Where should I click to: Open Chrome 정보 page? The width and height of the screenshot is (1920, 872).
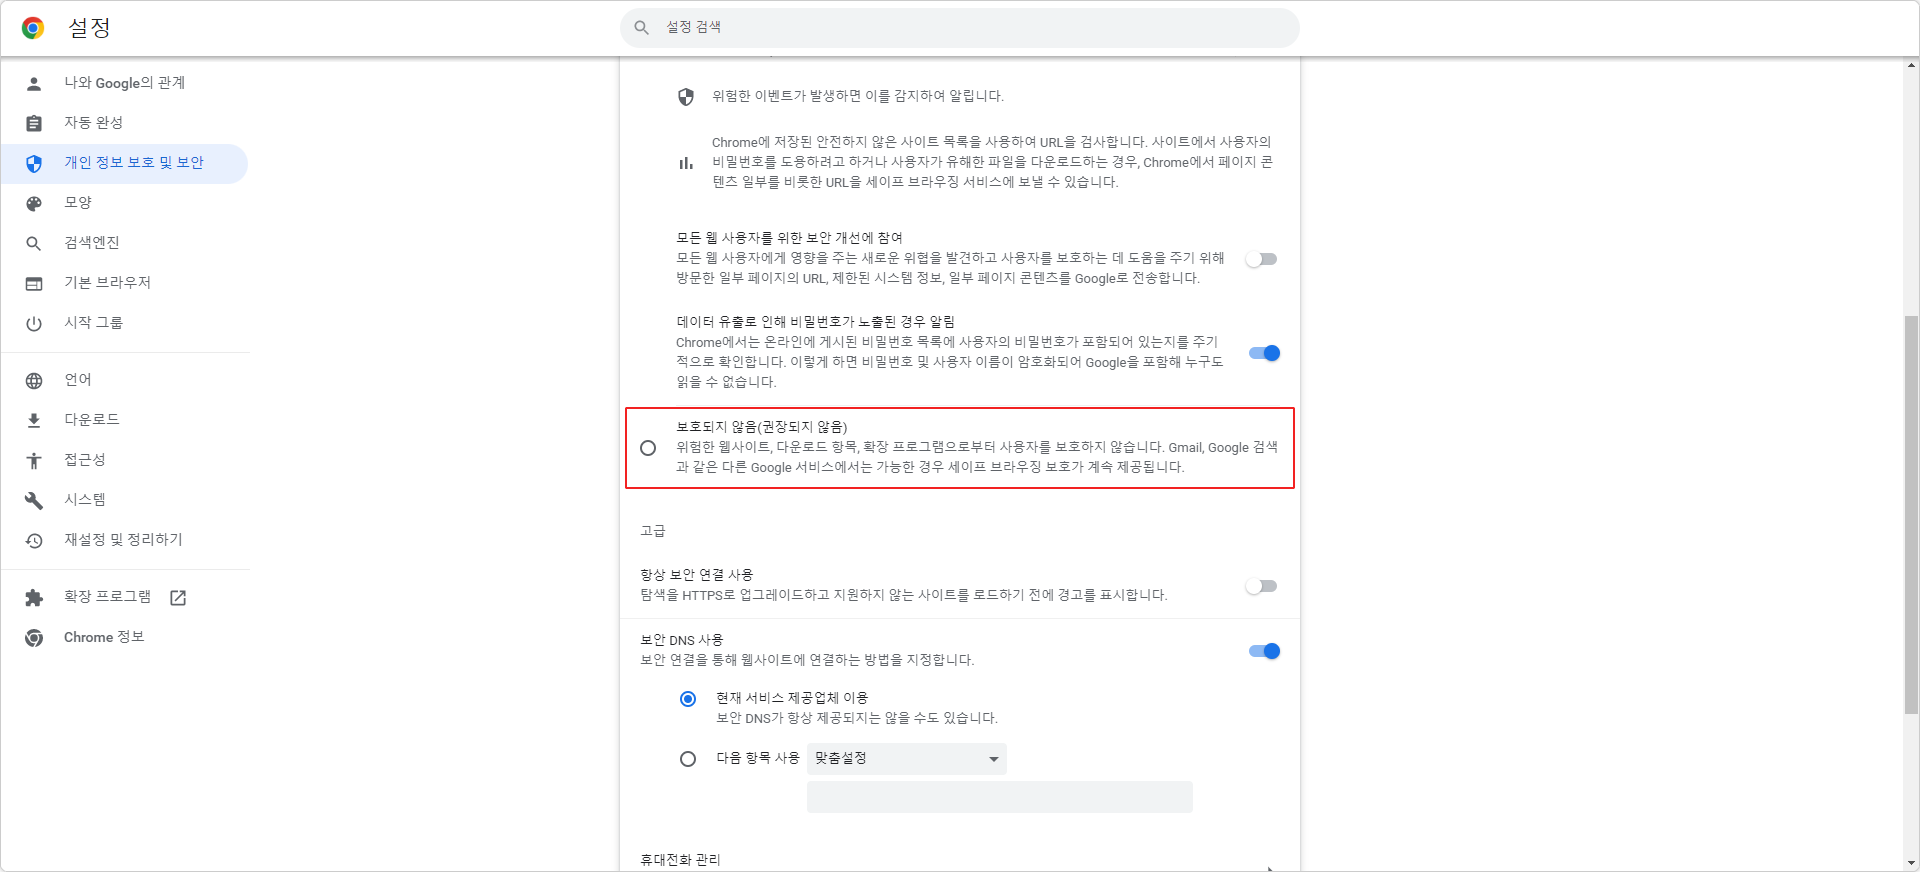(125, 637)
